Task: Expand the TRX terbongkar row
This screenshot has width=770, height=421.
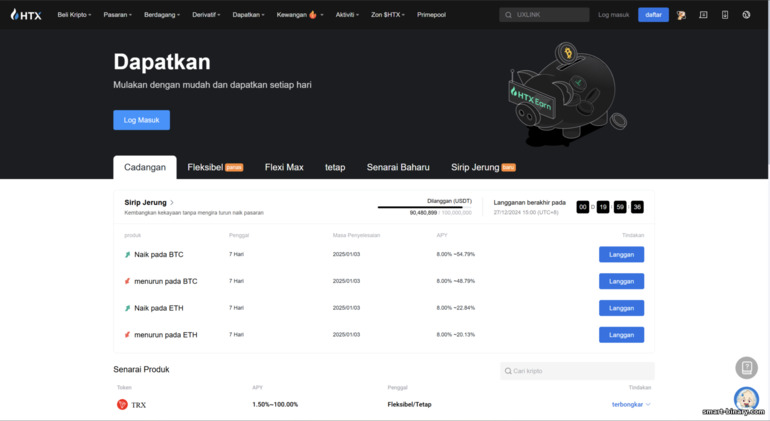Action: [631, 404]
